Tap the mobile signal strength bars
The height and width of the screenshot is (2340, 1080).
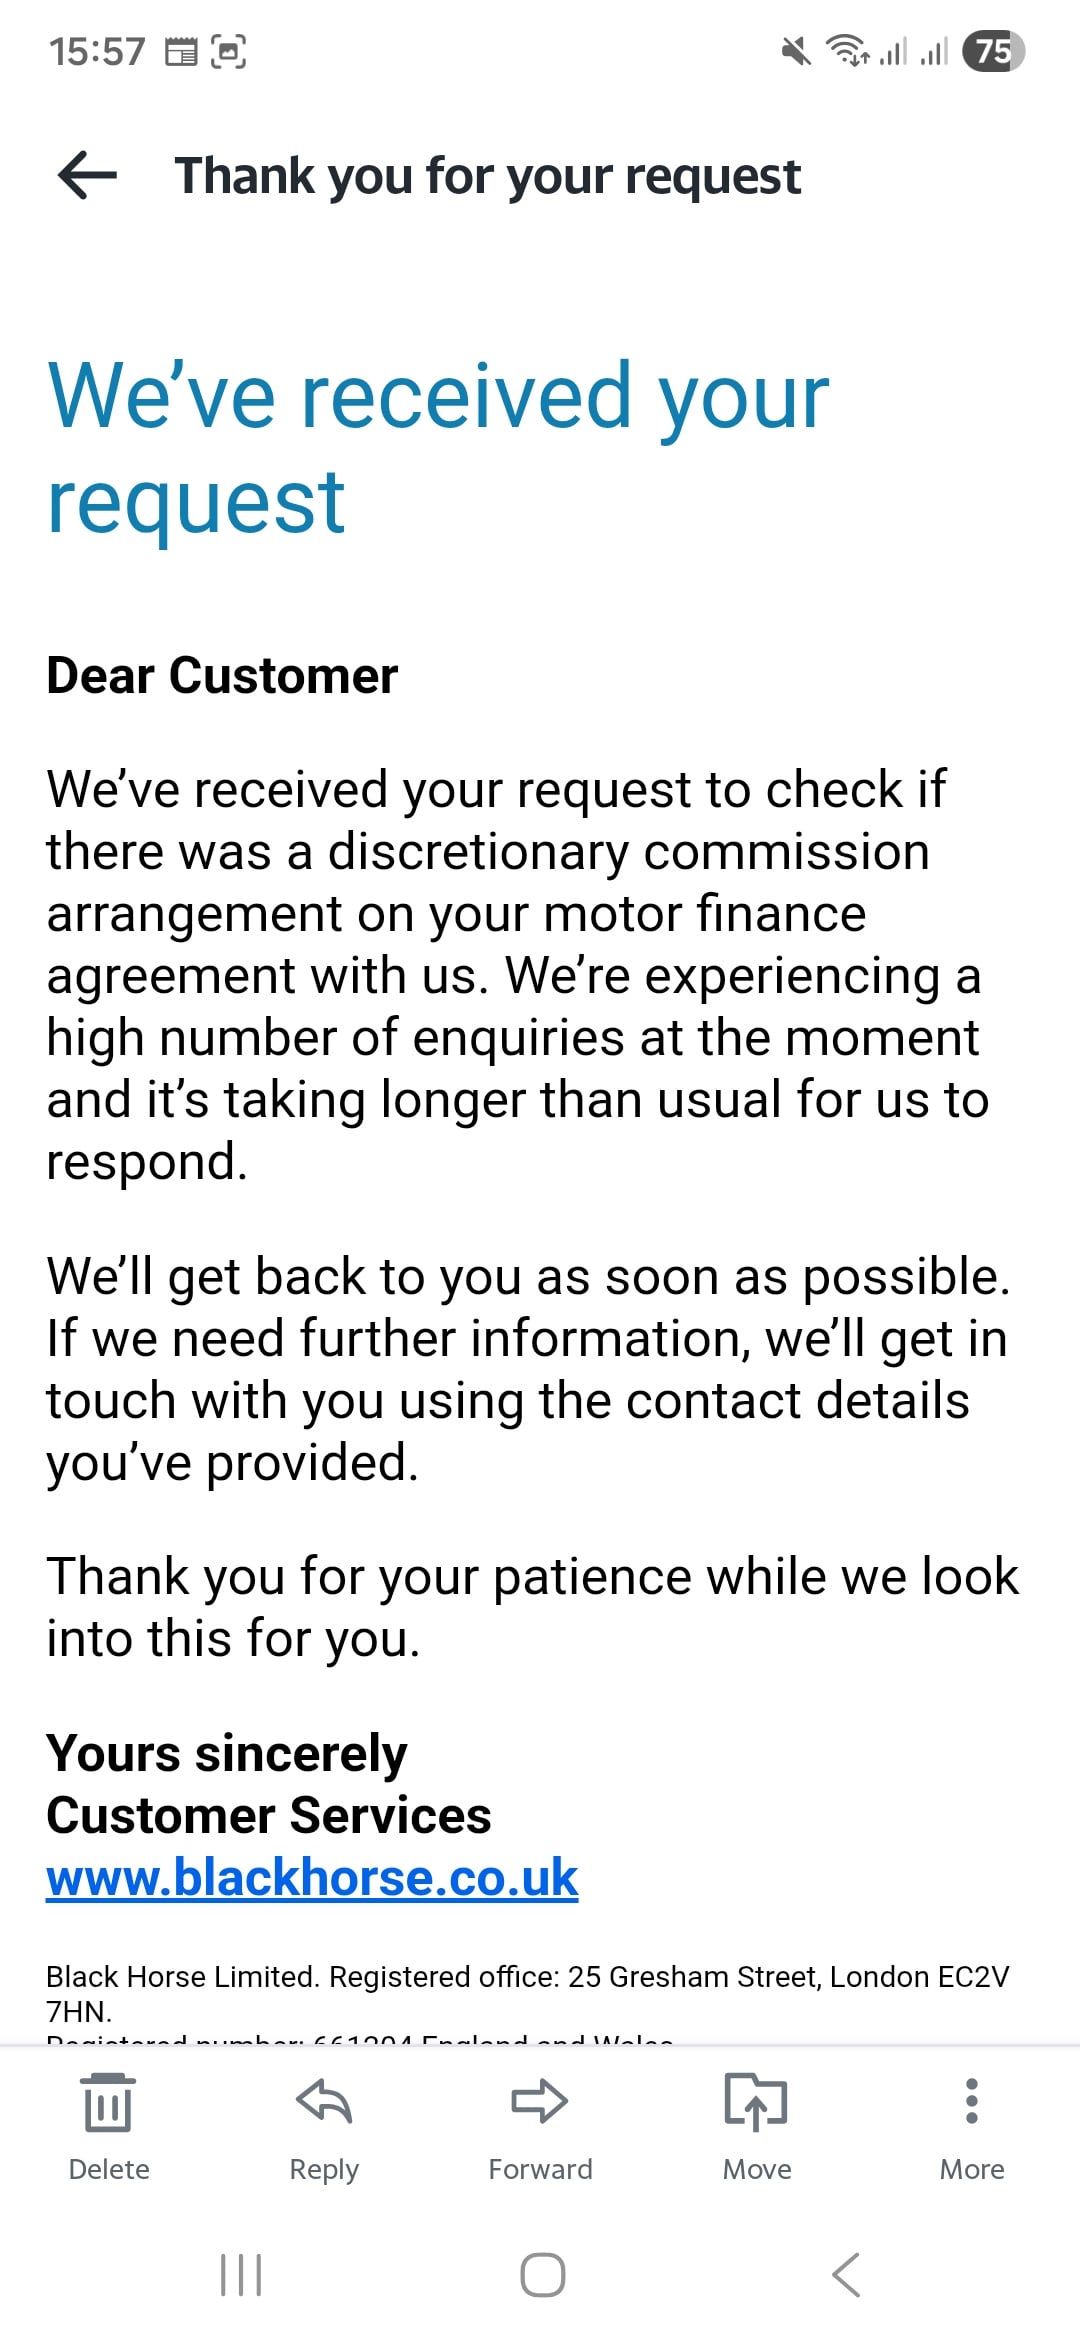pyautogui.click(x=914, y=50)
